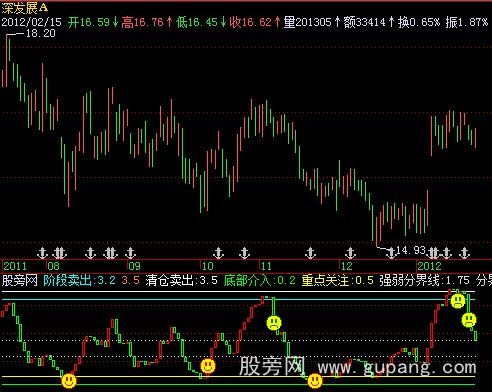
Task: Select the 2011 label on the time axis
Action: 15,266
